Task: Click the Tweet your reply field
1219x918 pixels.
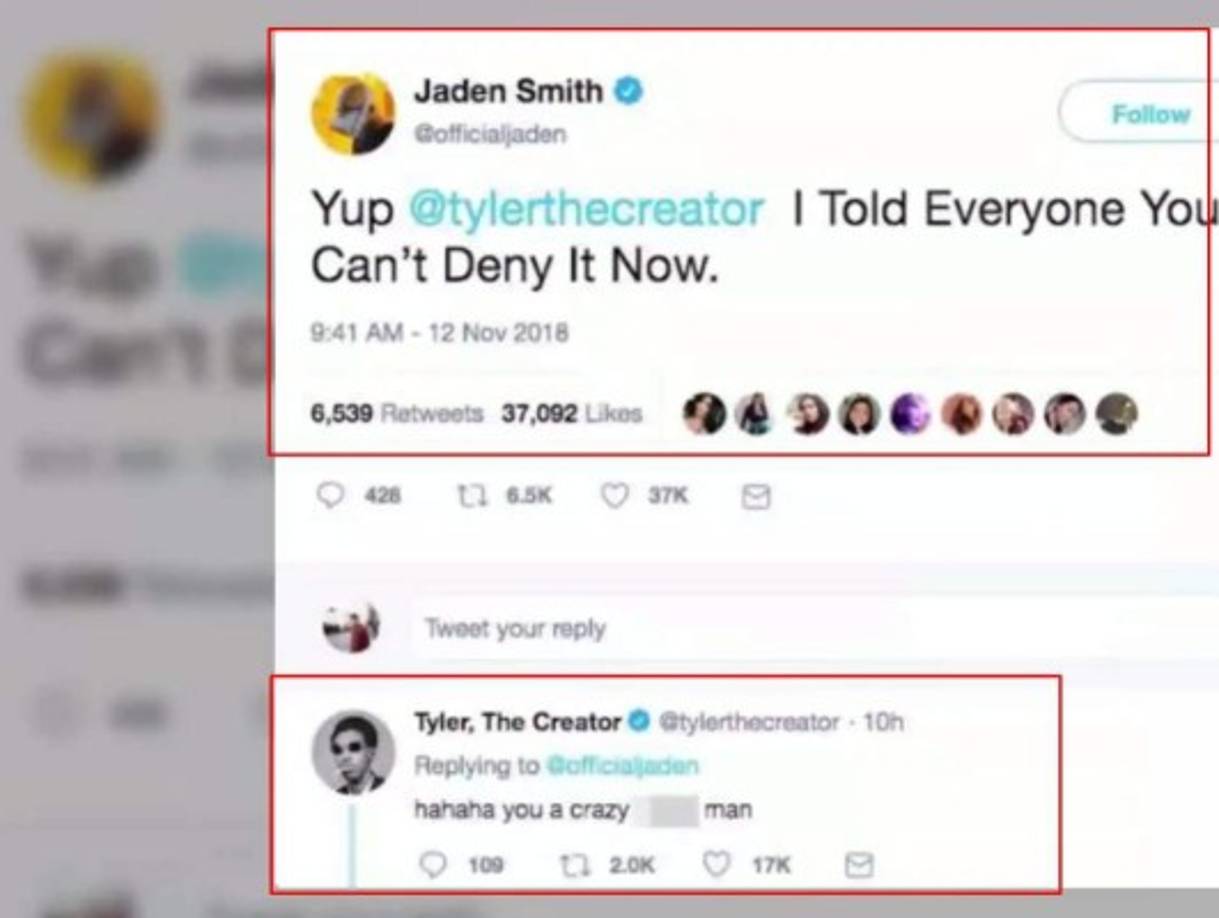Action: (660, 629)
